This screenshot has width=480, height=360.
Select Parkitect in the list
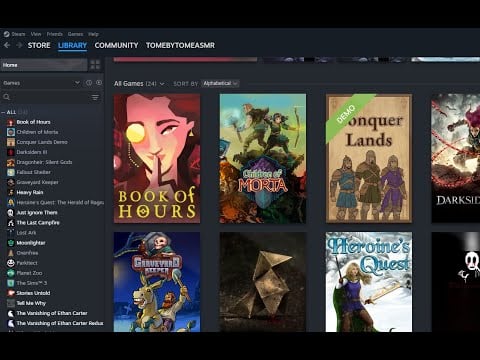coord(27,263)
